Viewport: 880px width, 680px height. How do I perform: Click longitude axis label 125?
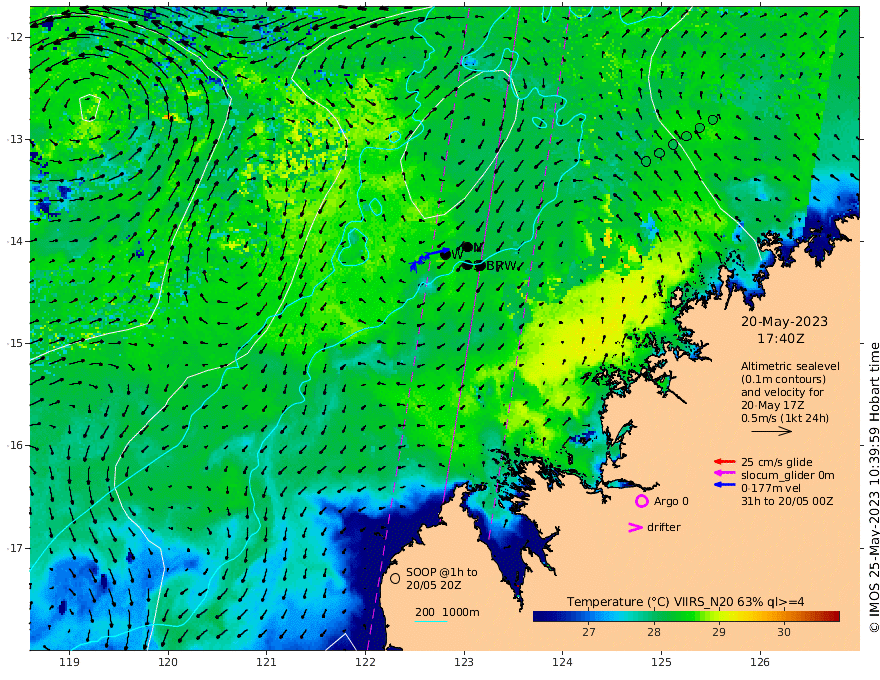[662, 663]
